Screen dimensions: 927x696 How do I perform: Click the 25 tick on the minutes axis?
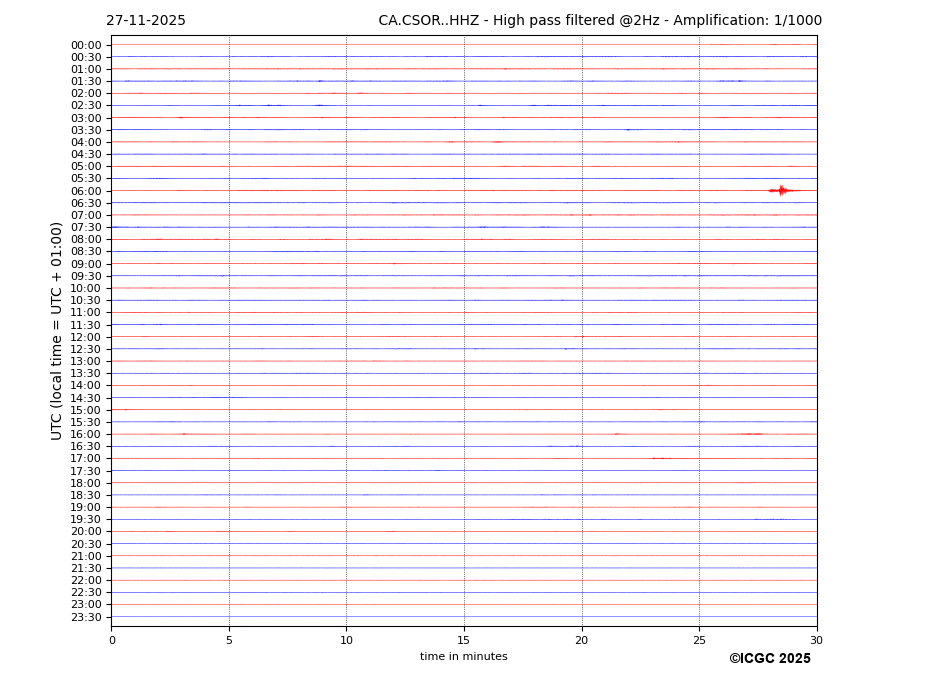(x=699, y=640)
